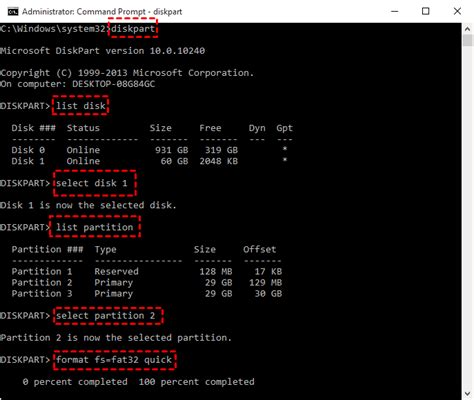The height and width of the screenshot is (400, 474).
Task: Click the Copyright Microsoft Corporation line
Action: coord(127,73)
